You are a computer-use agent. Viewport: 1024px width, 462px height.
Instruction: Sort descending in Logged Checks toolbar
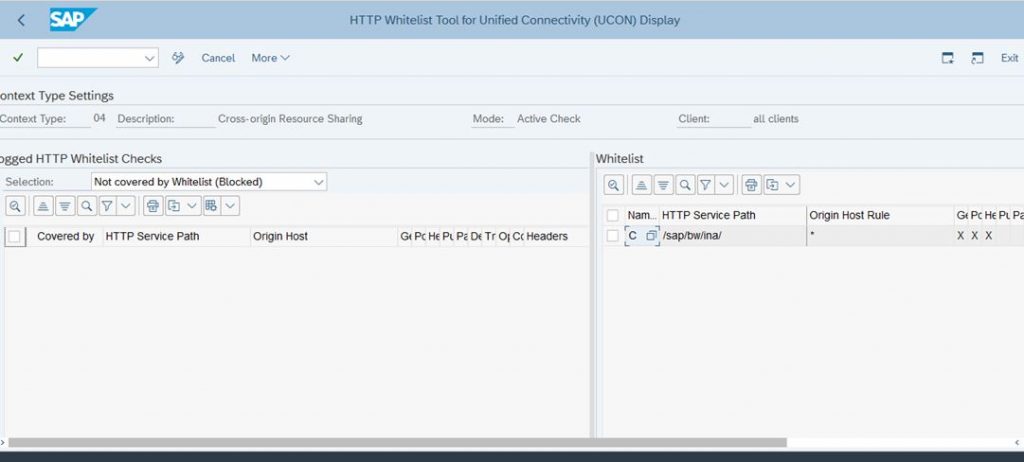point(65,206)
